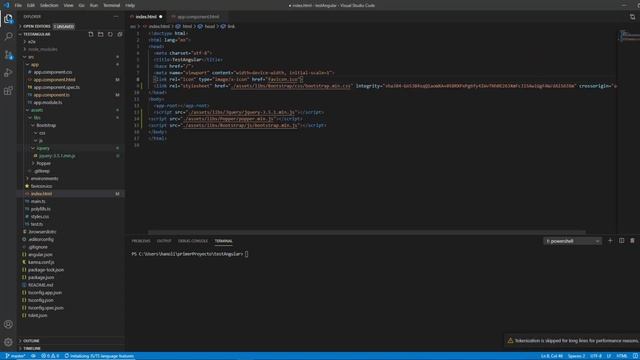Screen dimensions: 640x360
Task: Open the View menu
Action: coord(69,5)
